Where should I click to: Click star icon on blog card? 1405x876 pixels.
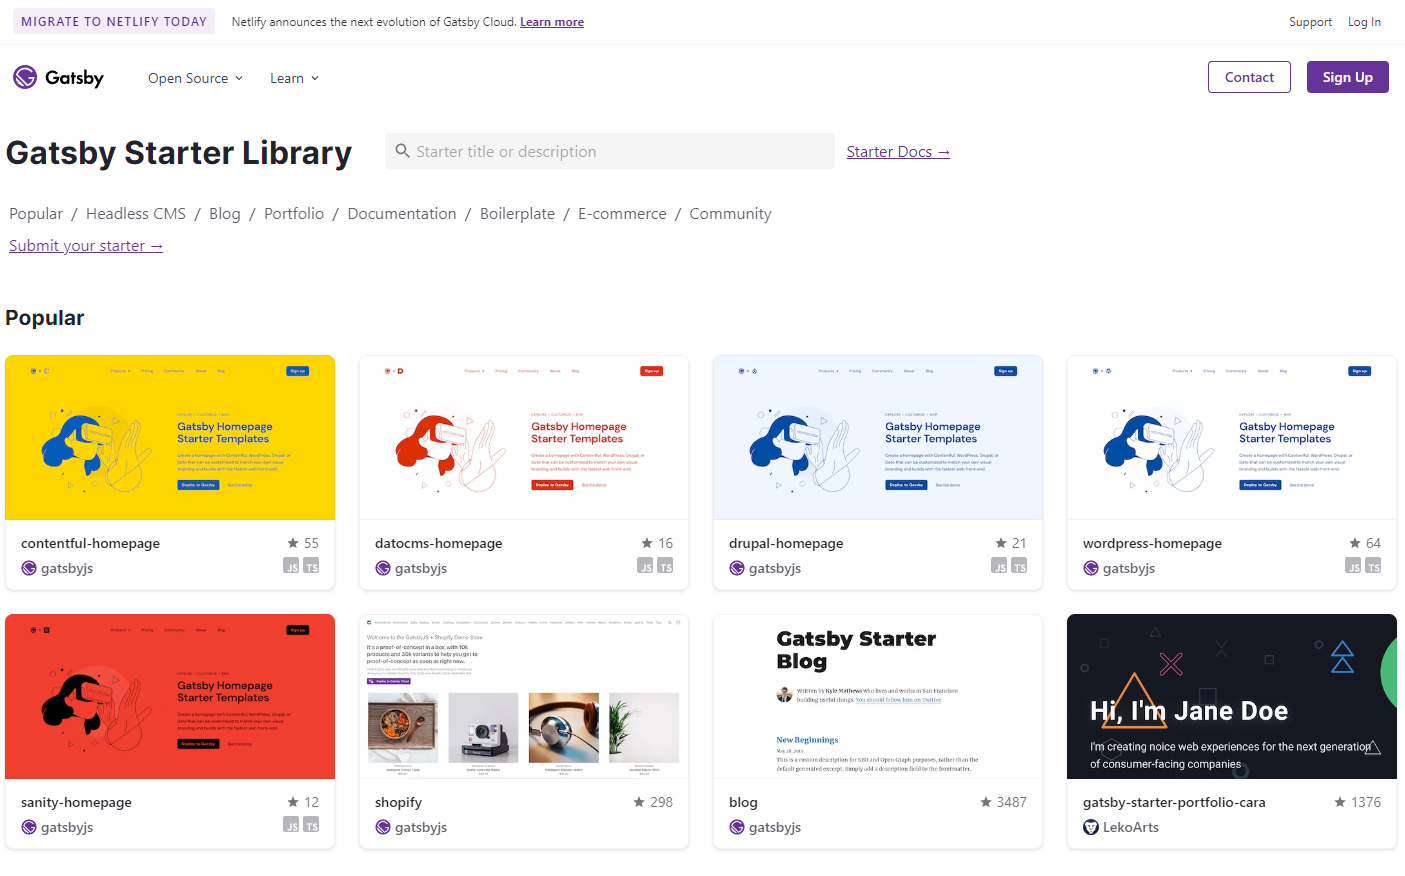(x=986, y=802)
